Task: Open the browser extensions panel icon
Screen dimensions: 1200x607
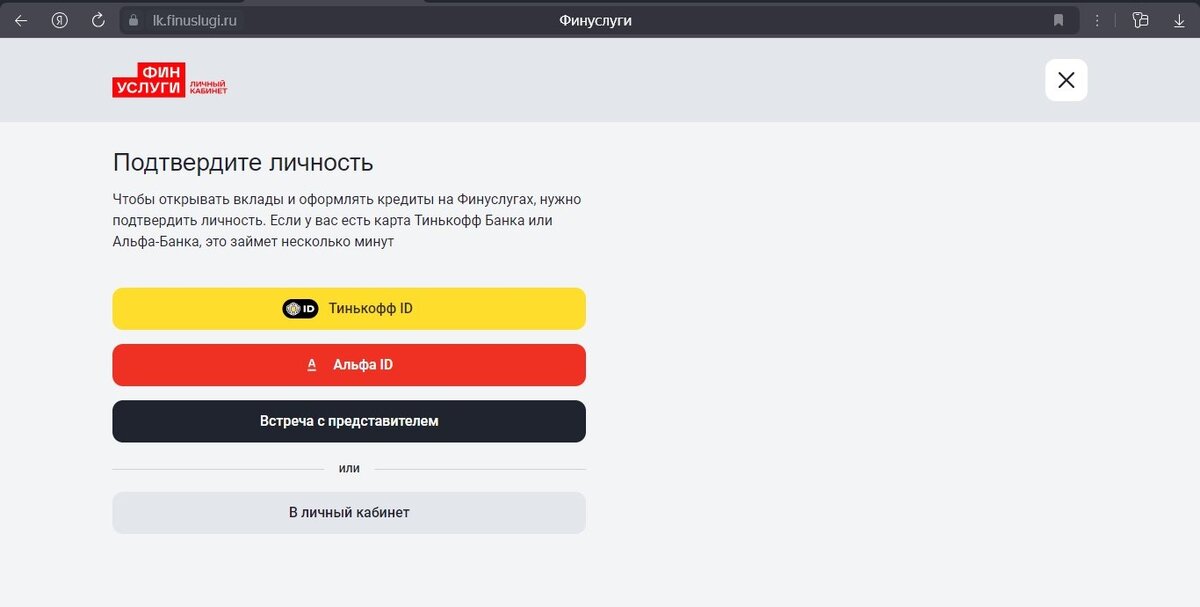Action: (x=1140, y=20)
